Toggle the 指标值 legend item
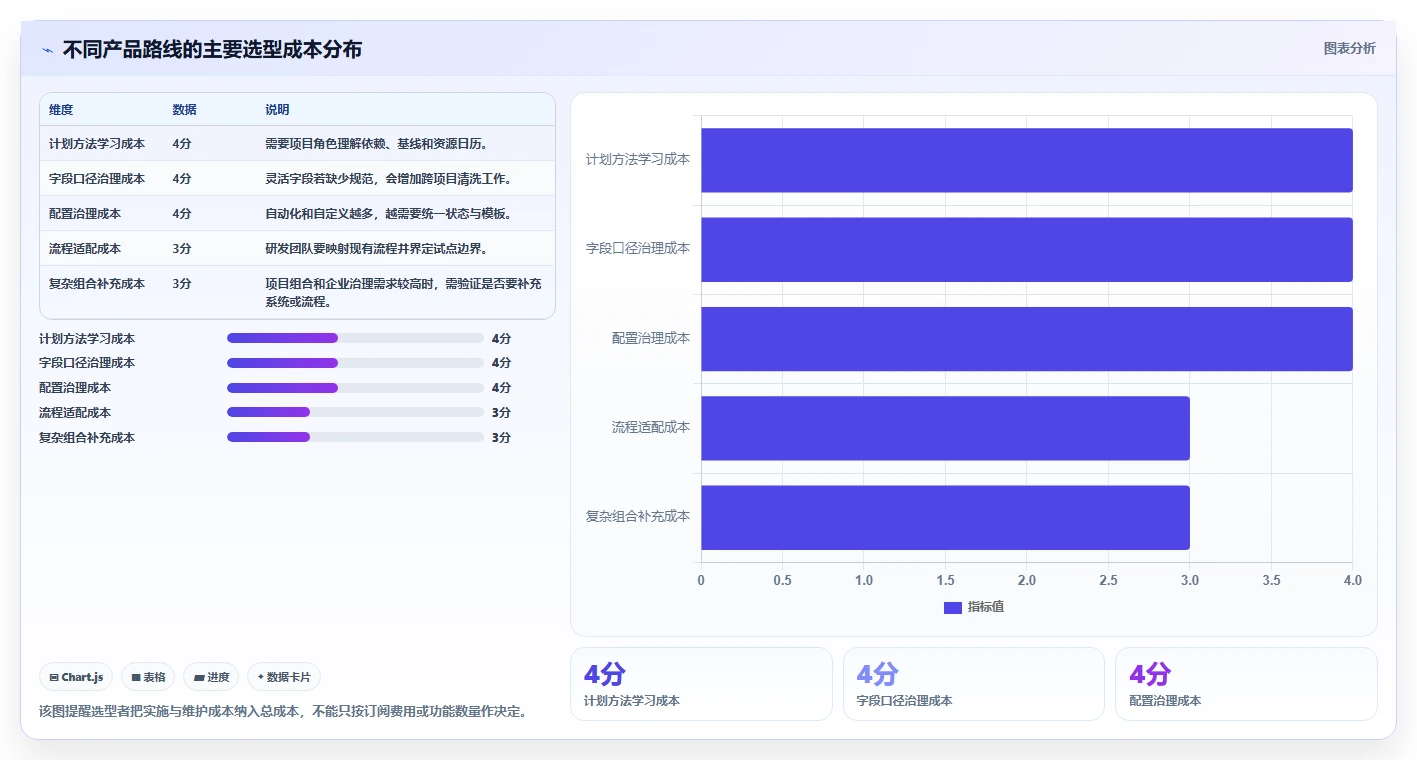 (x=974, y=607)
